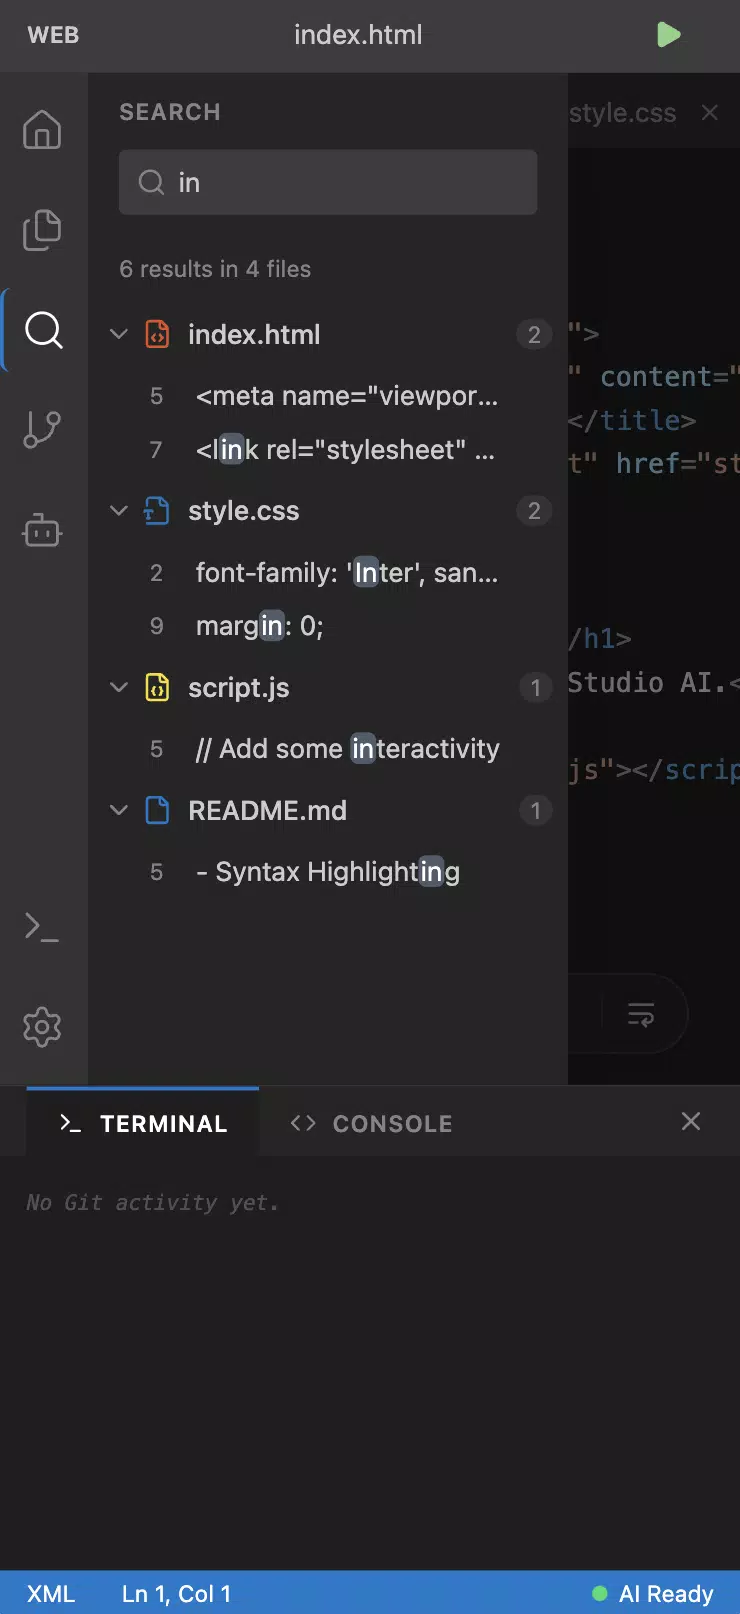This screenshot has height=1614, width=740.
Task: Open the terminal prompt sidebar icon
Action: coord(42,927)
